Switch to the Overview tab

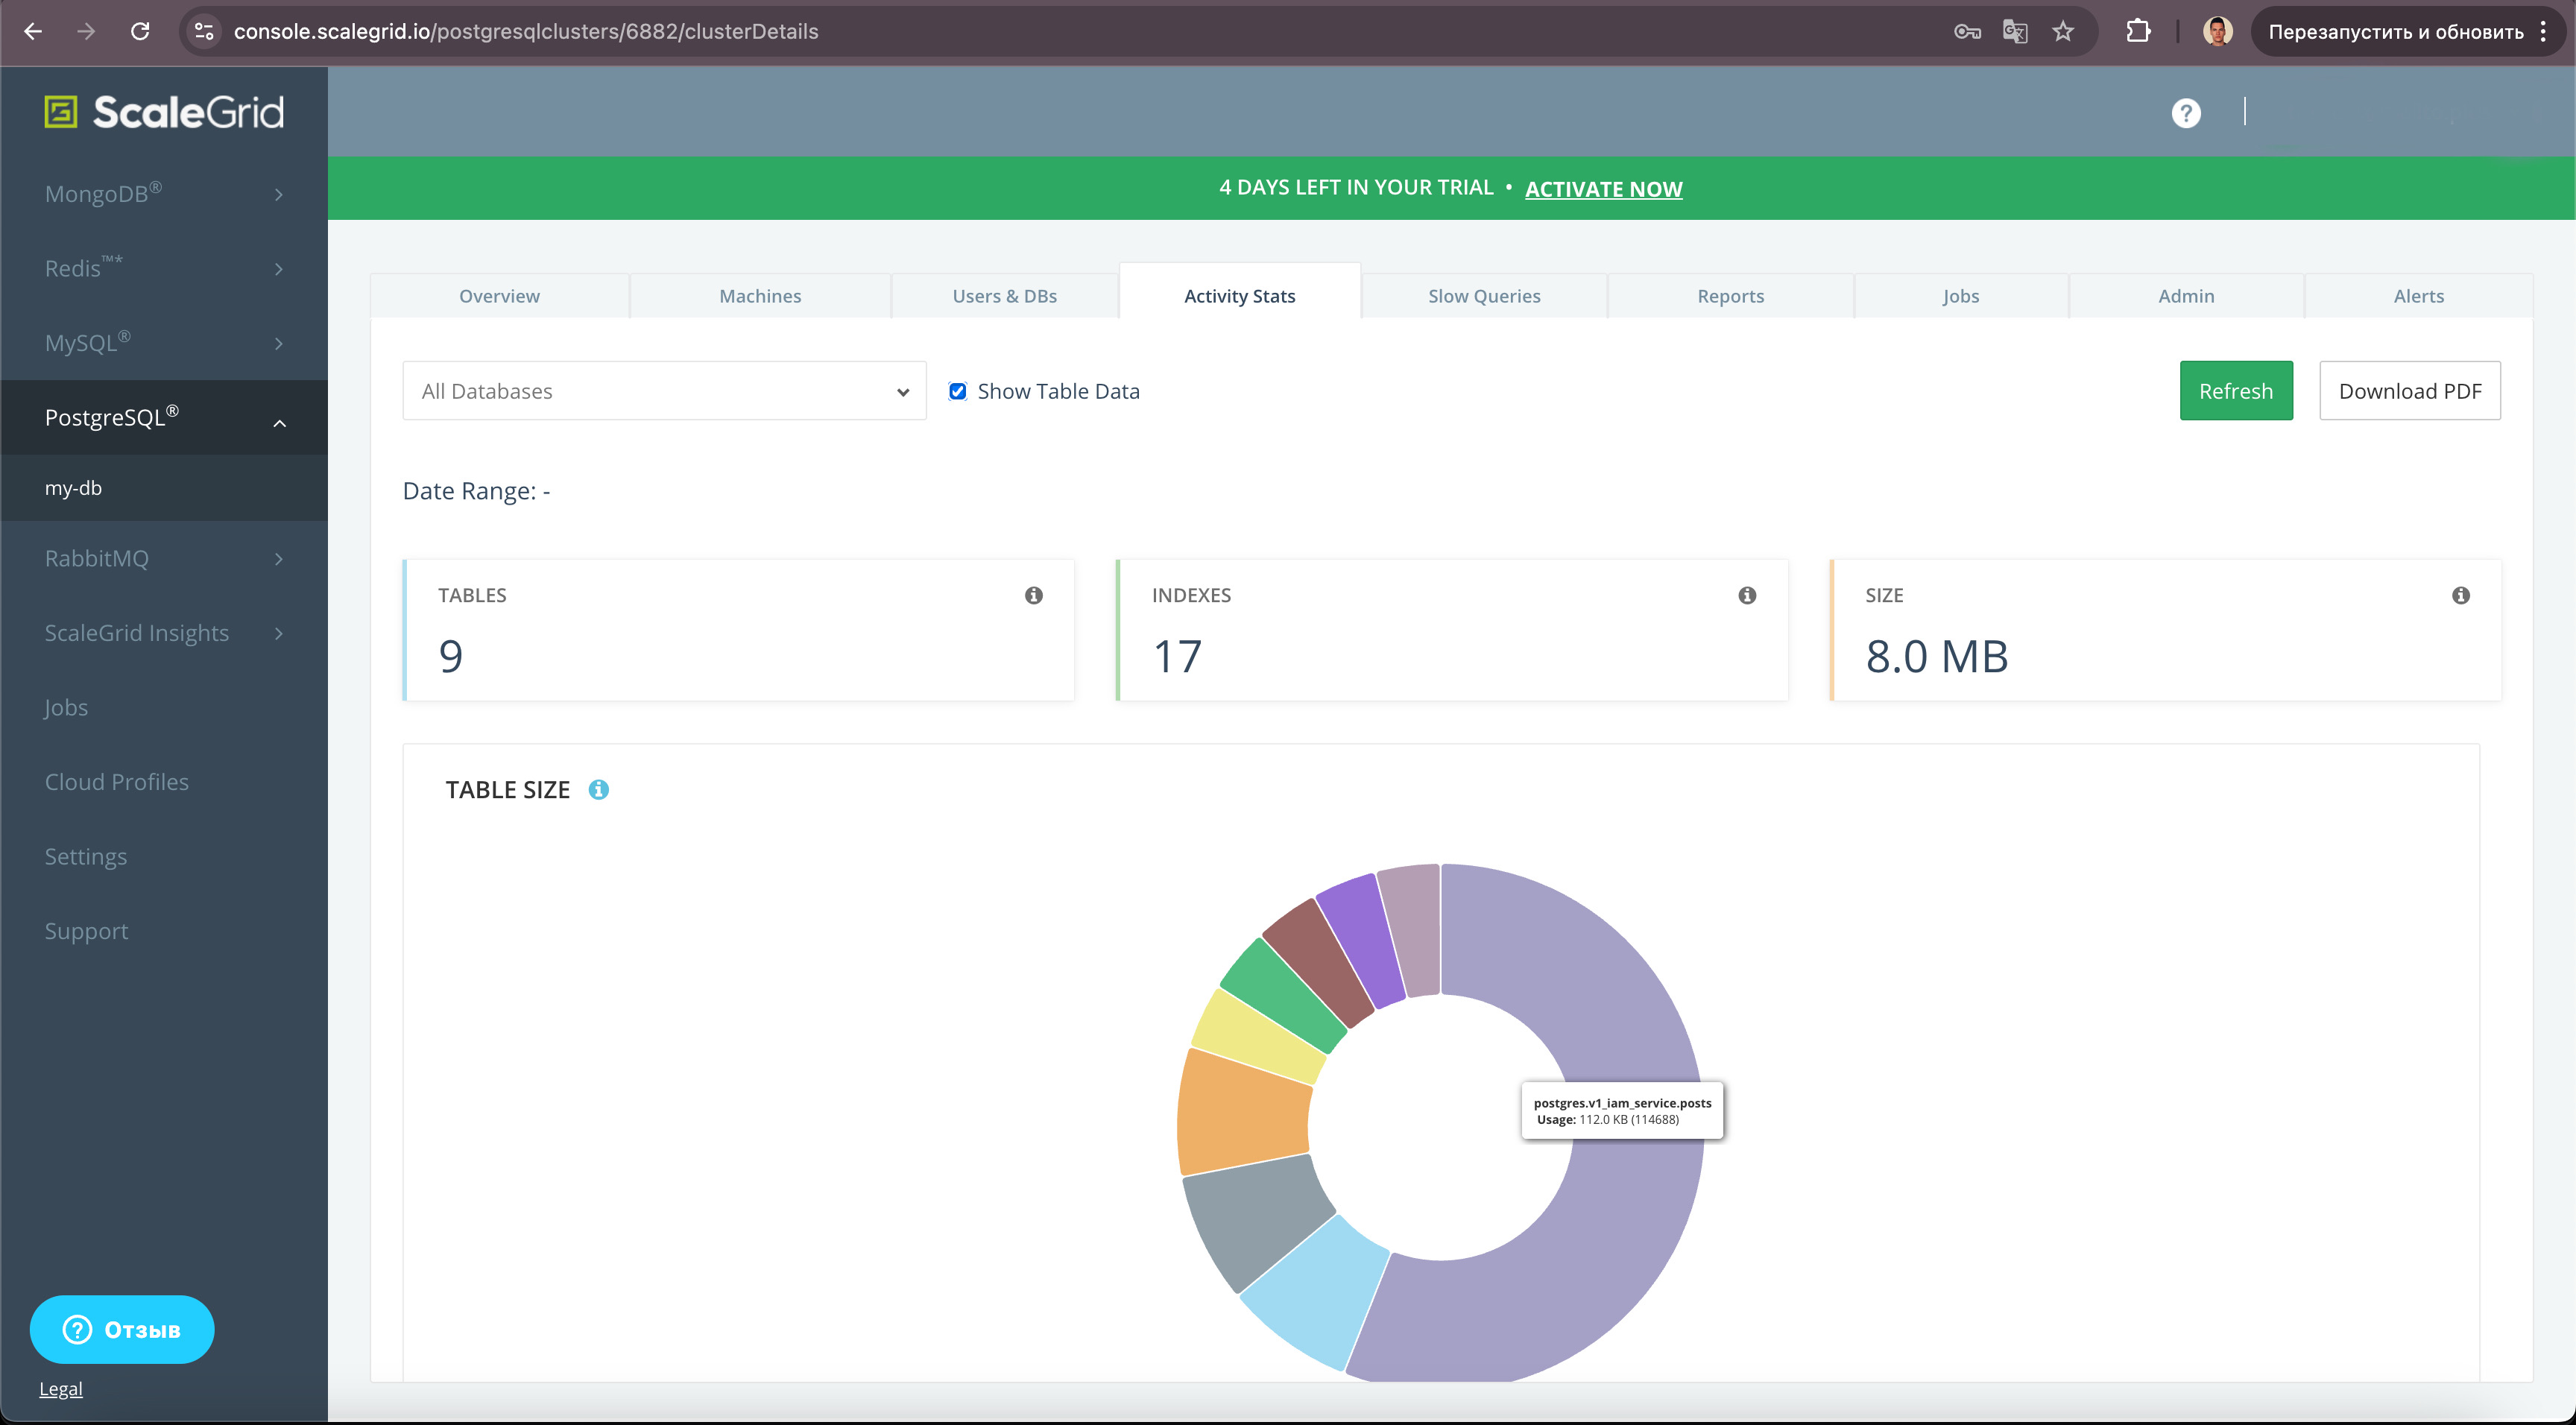pyautogui.click(x=499, y=296)
